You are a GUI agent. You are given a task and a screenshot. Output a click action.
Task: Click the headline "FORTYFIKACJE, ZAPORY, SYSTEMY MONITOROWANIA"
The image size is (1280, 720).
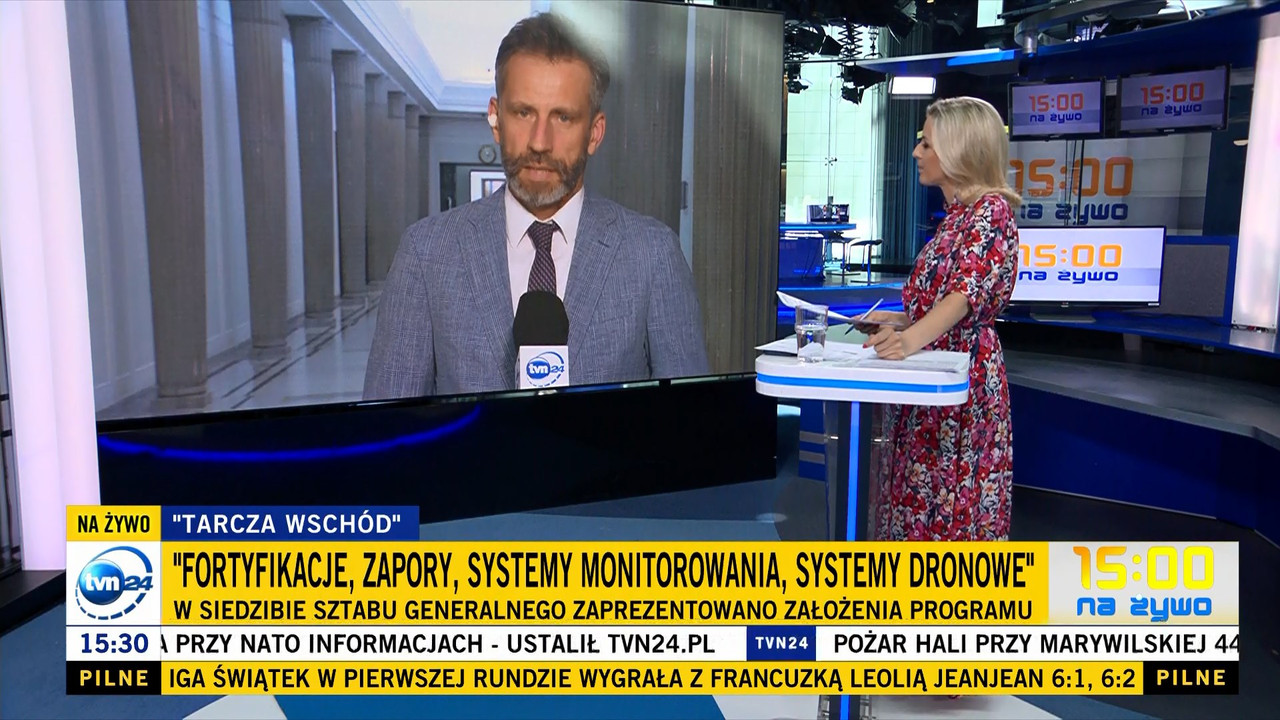[603, 570]
